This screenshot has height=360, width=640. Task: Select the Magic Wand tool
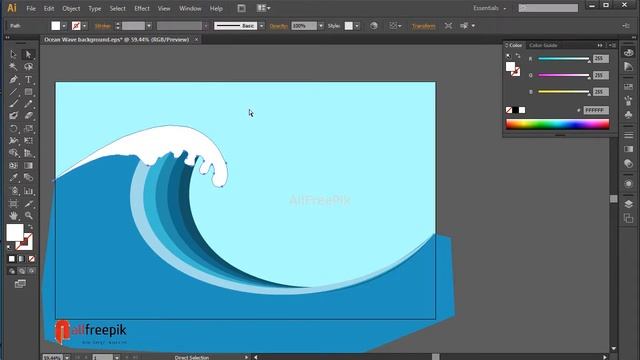click(13, 67)
